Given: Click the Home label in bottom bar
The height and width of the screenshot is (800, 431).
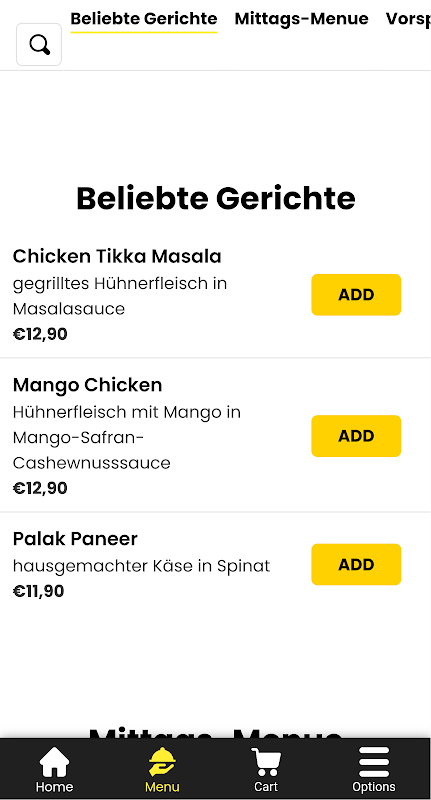Looking at the screenshot, I should (x=54, y=786).
